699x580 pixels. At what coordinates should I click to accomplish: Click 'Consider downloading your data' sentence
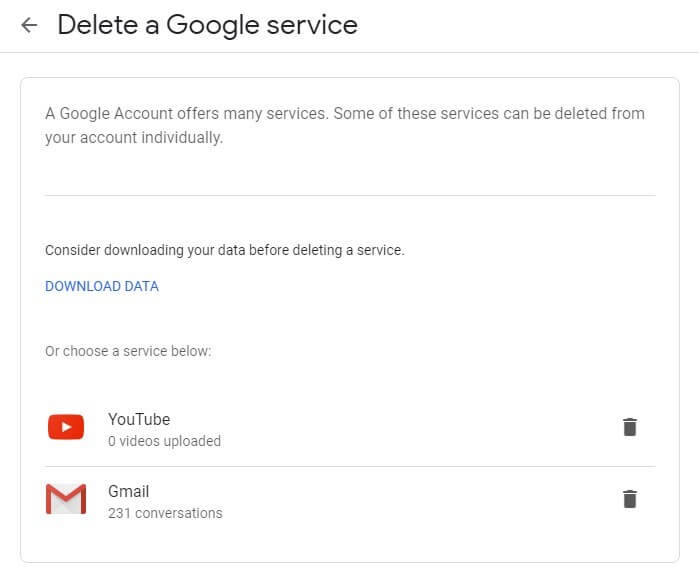tap(225, 250)
